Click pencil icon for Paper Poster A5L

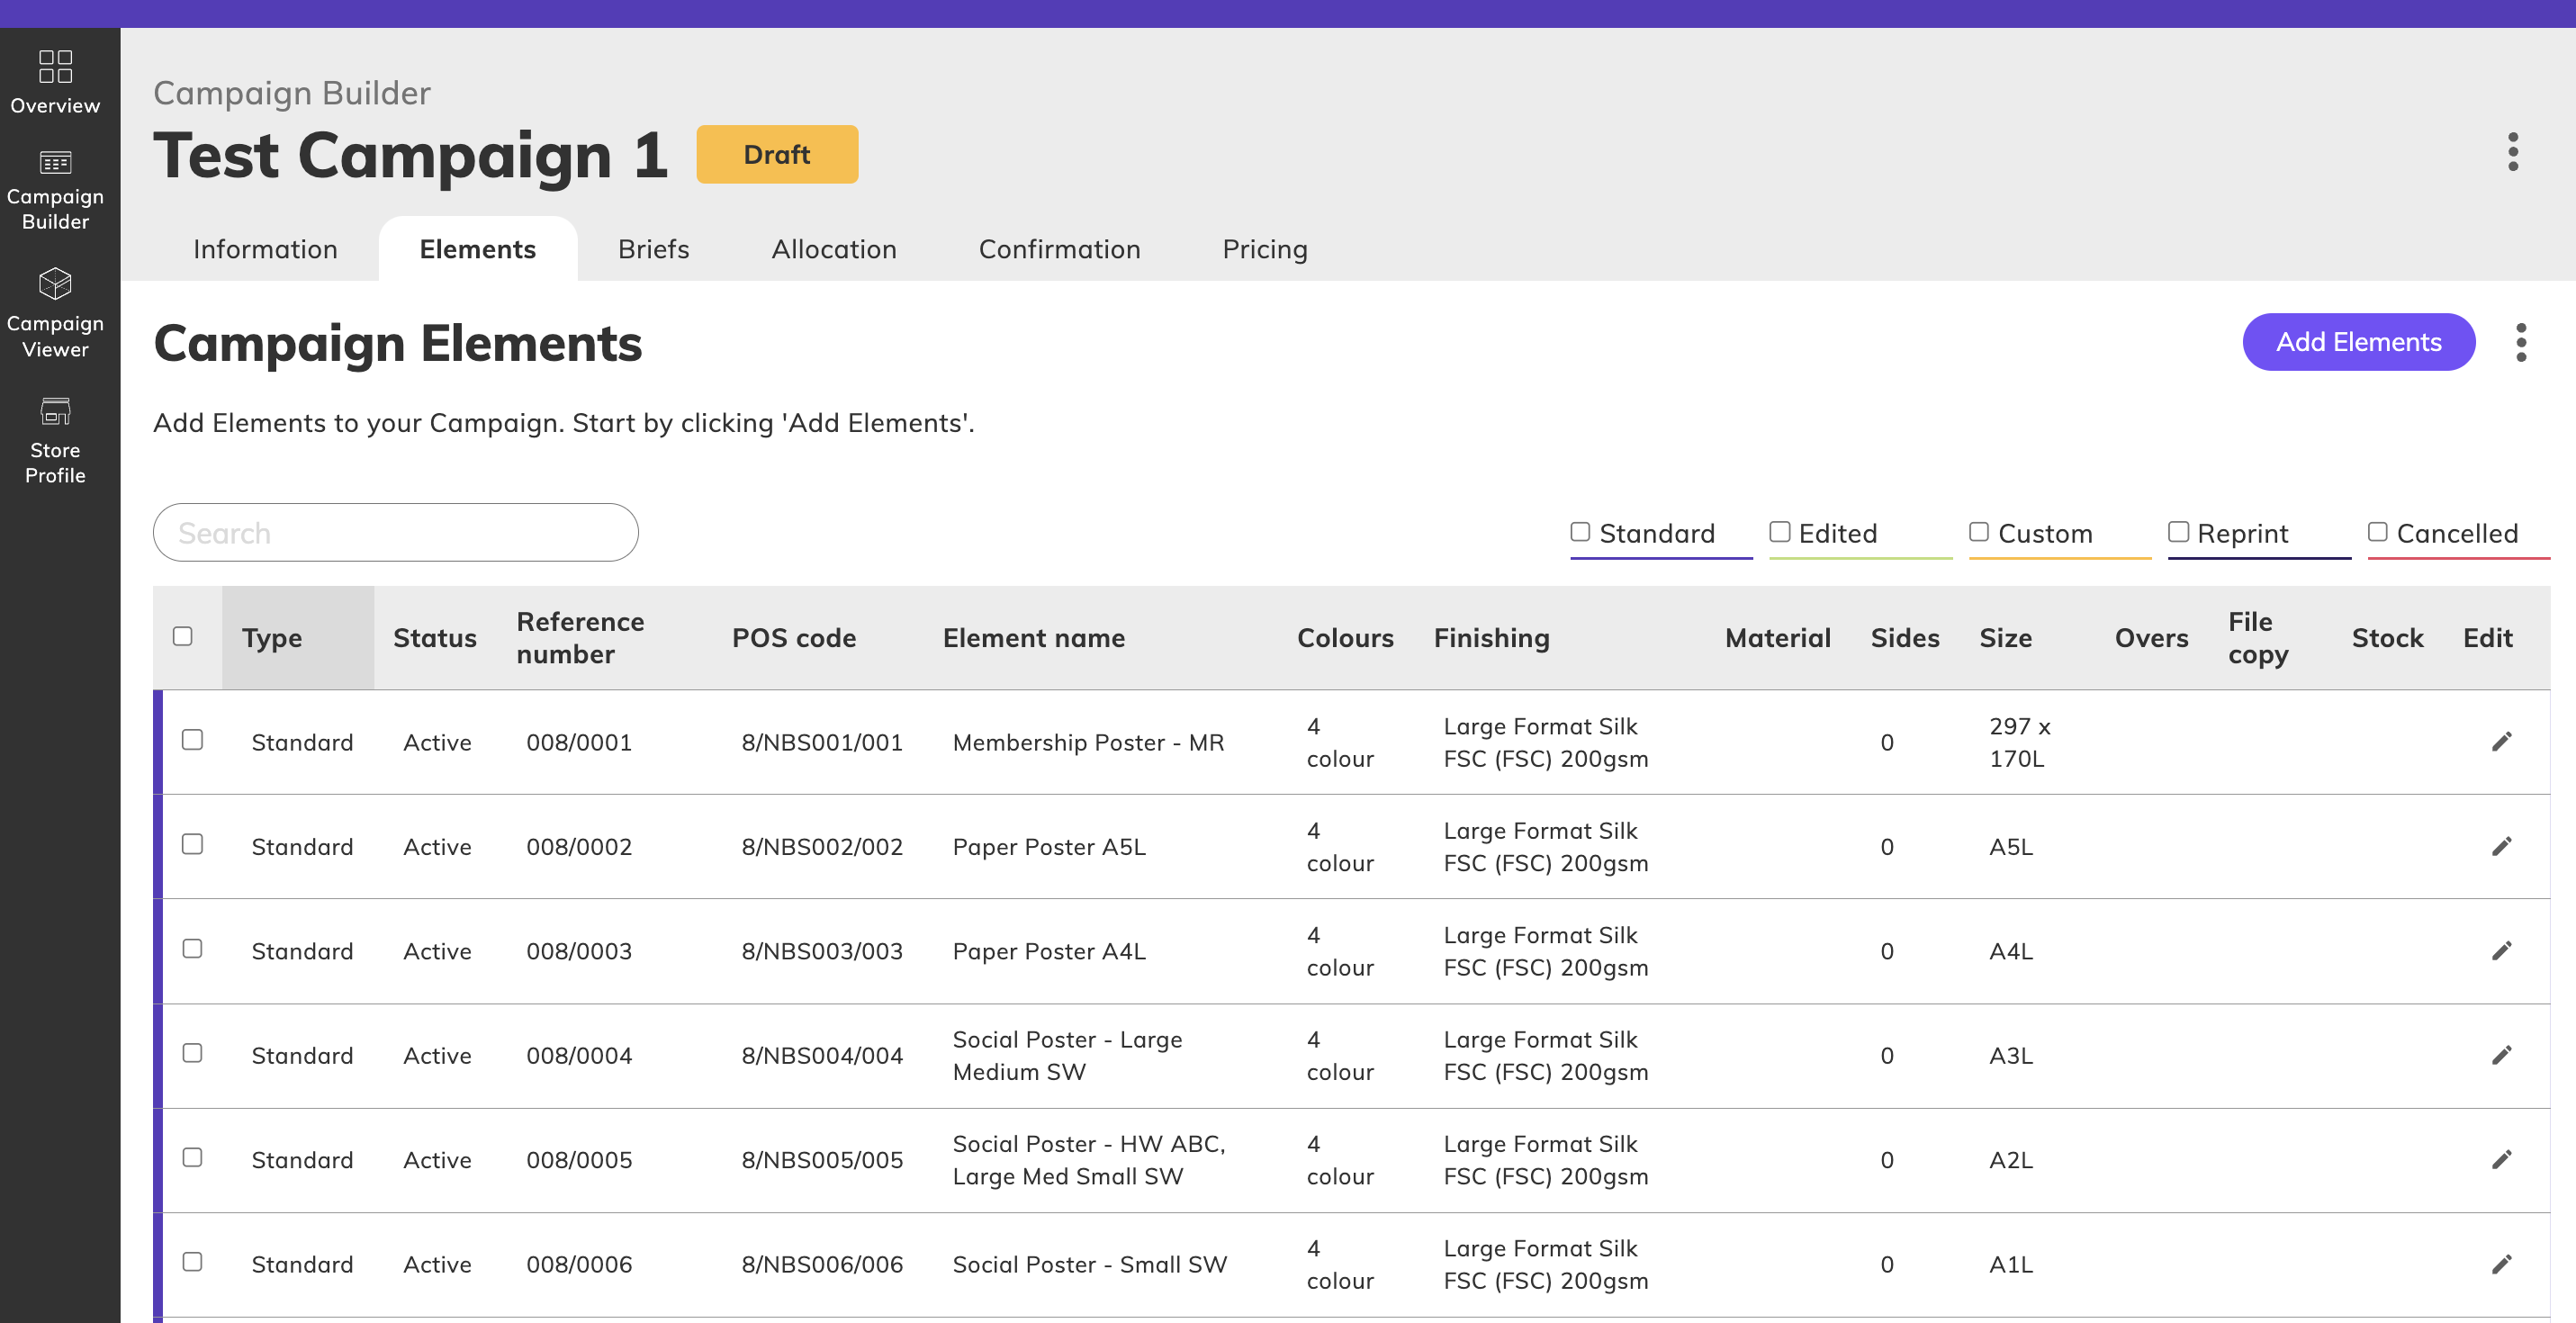click(x=2501, y=847)
